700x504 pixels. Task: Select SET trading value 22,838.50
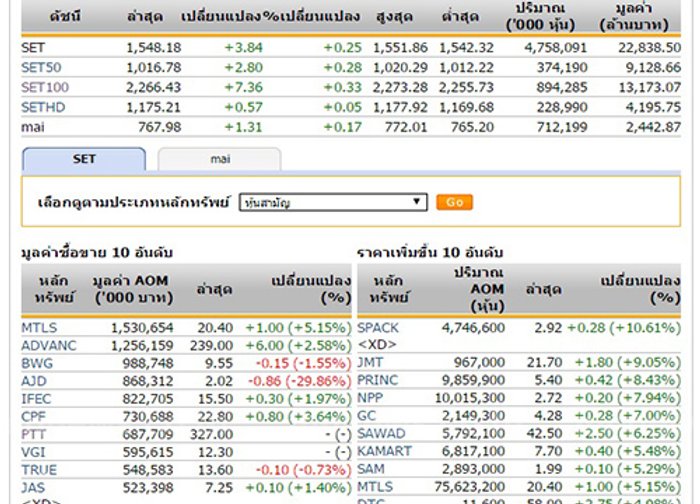[650, 47]
